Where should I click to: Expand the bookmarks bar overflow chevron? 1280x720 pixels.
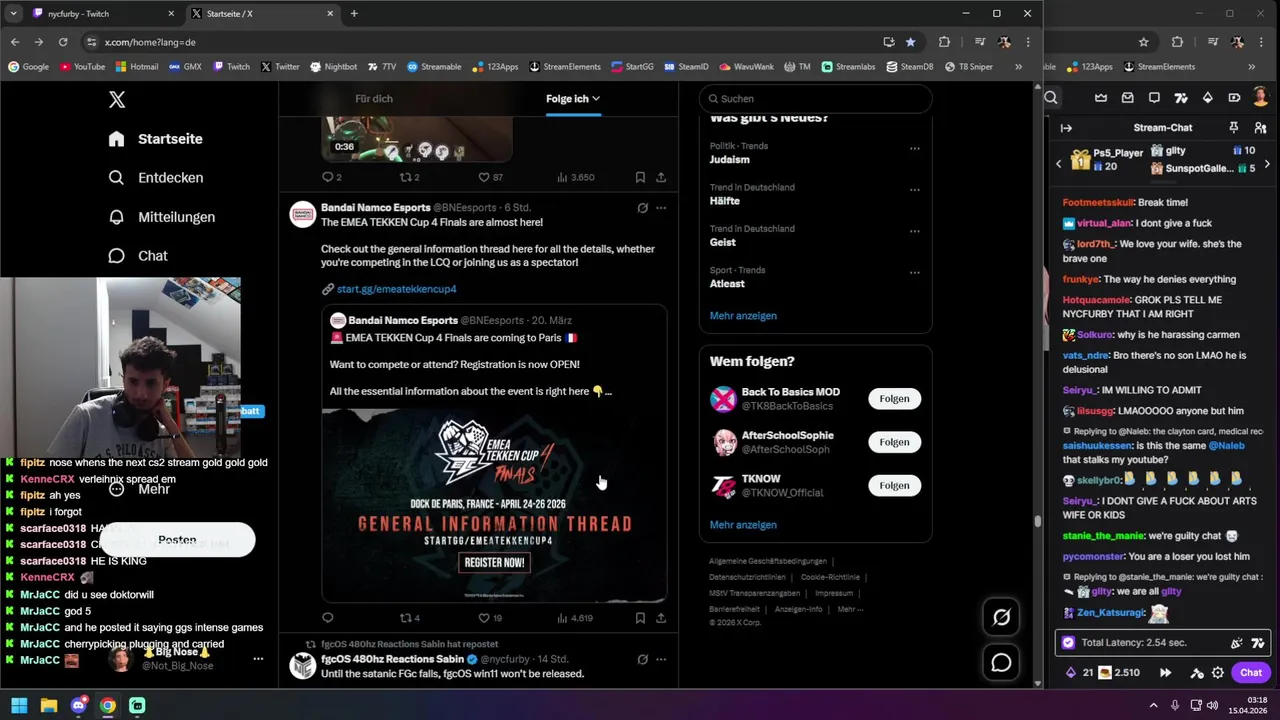click(1018, 67)
